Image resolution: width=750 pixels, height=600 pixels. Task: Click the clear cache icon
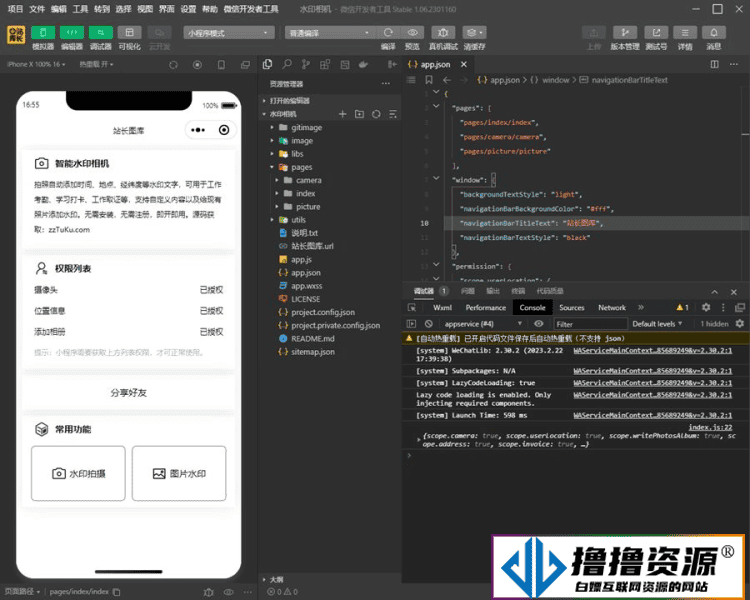click(474, 33)
